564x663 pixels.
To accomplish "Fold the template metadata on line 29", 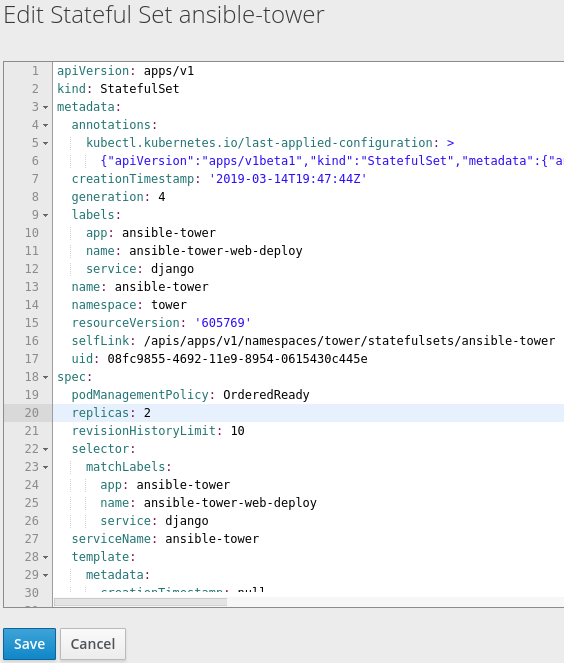I will coord(45,575).
